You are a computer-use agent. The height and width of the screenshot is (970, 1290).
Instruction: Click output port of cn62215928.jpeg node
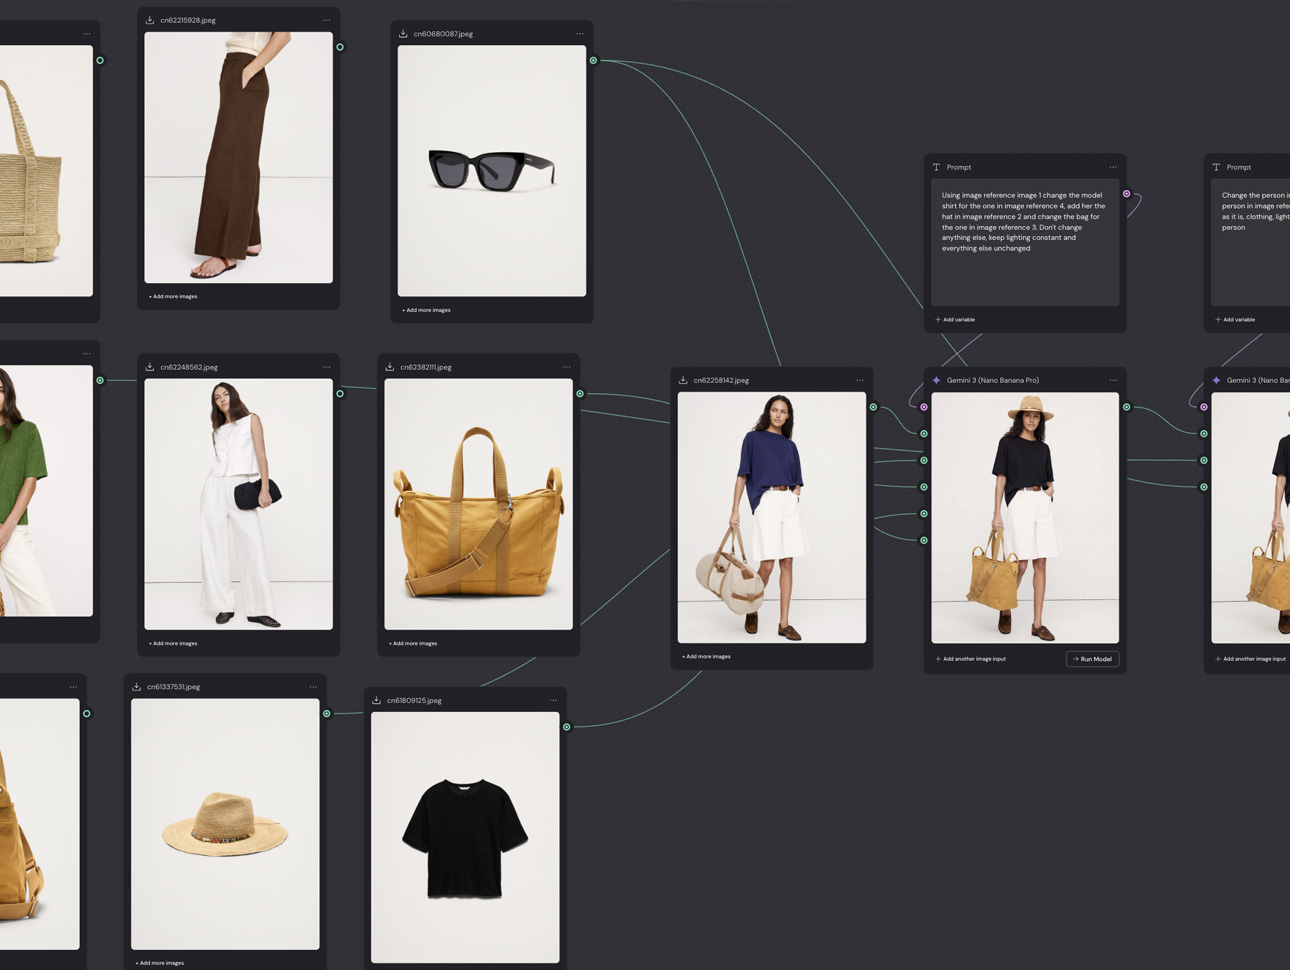click(340, 47)
